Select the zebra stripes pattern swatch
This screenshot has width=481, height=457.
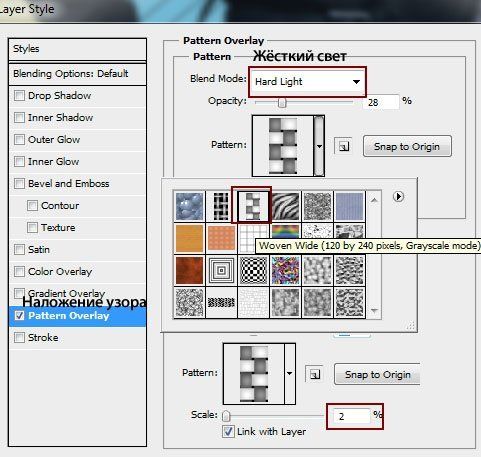click(285, 206)
